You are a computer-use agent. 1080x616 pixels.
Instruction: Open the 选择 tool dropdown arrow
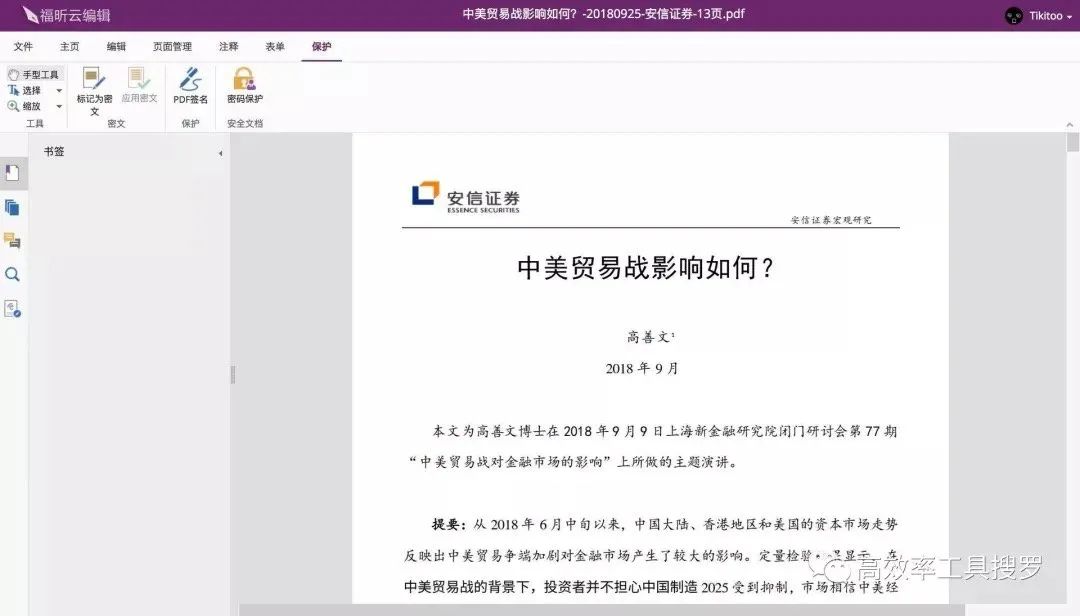[58, 90]
